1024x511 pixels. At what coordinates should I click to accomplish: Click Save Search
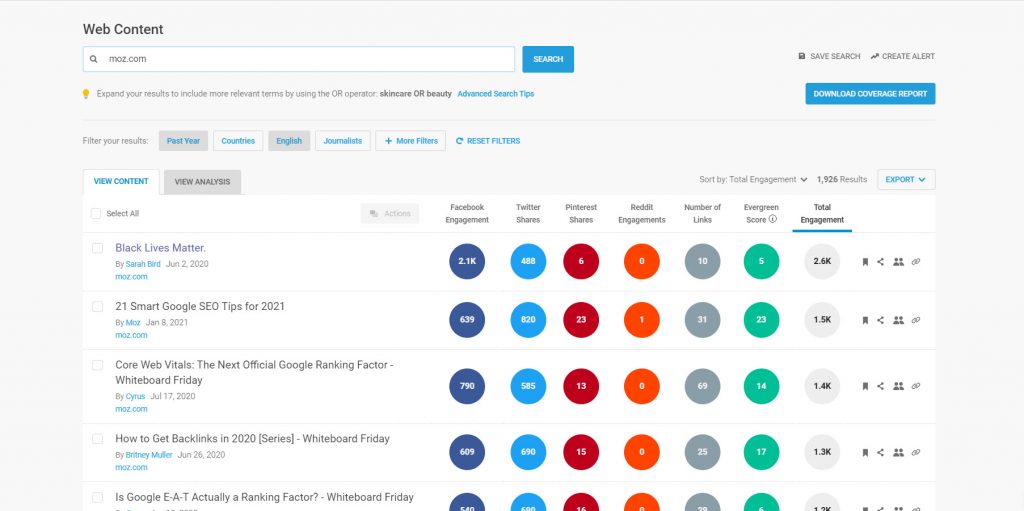click(x=829, y=57)
